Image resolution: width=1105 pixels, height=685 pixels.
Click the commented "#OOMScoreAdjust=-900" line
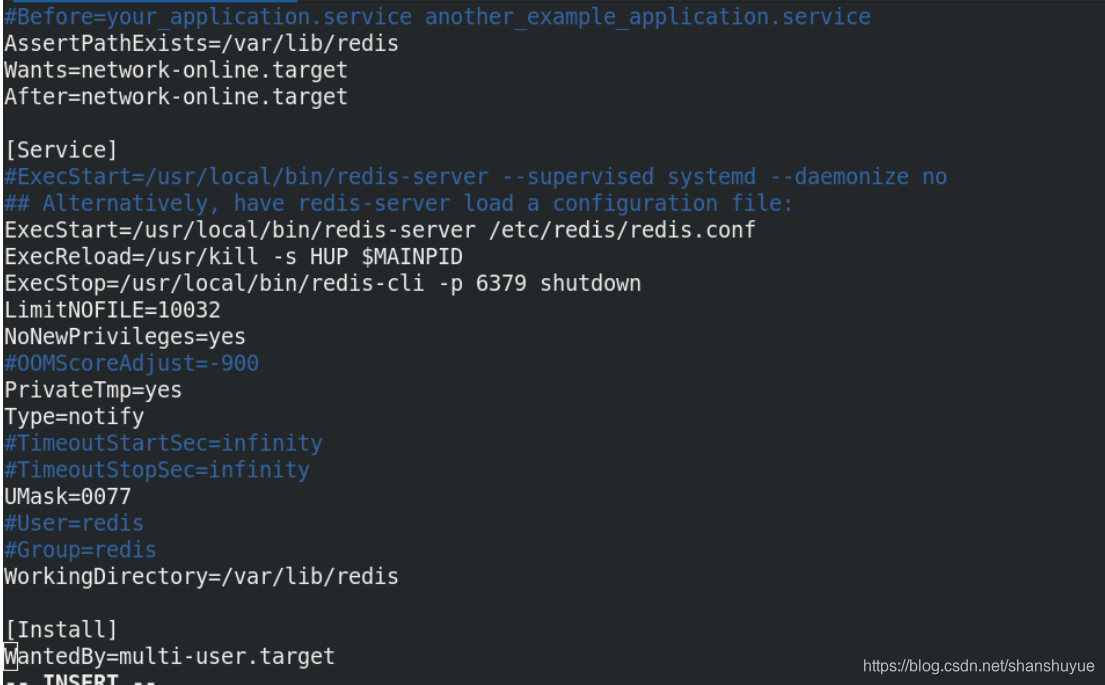tap(132, 364)
